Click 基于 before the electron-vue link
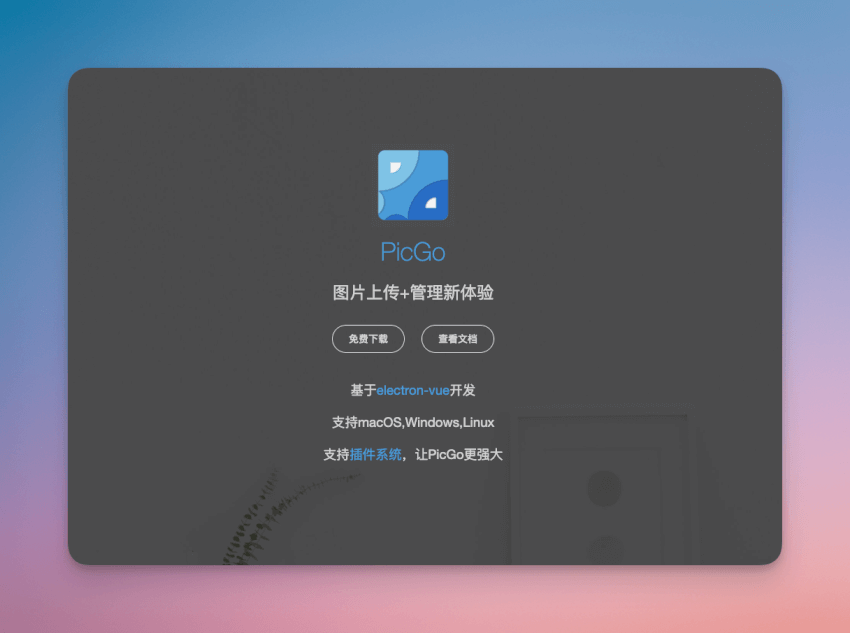The image size is (850, 633). [x=363, y=390]
